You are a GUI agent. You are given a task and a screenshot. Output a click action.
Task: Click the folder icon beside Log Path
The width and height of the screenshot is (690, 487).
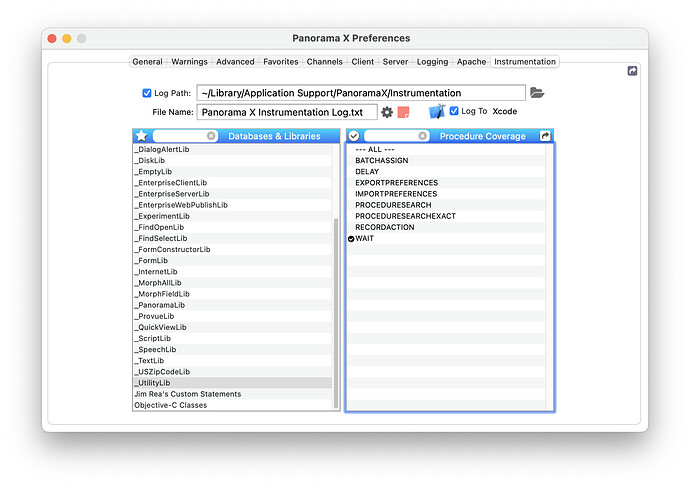(537, 93)
